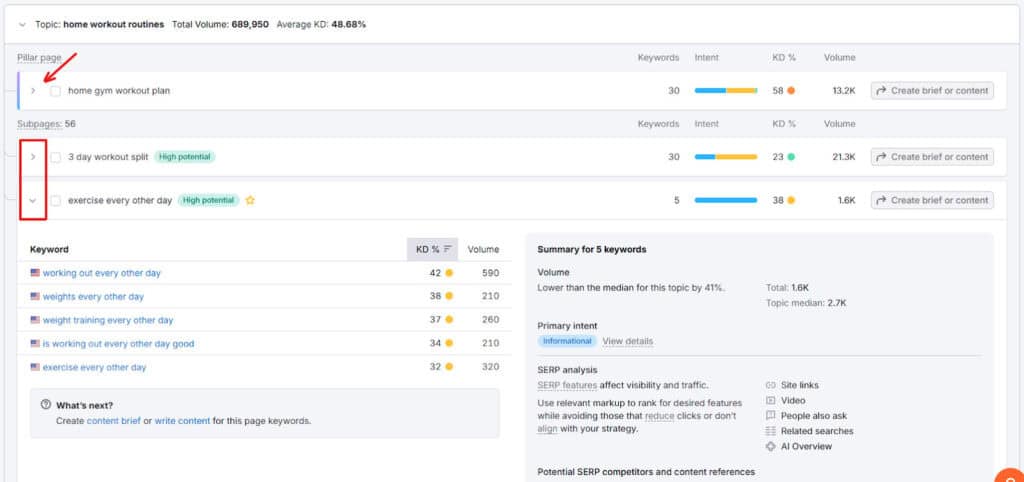Screen dimensions: 1024x482
Task: Click the What's next question mark icon
Action: pyautogui.click(x=46, y=405)
